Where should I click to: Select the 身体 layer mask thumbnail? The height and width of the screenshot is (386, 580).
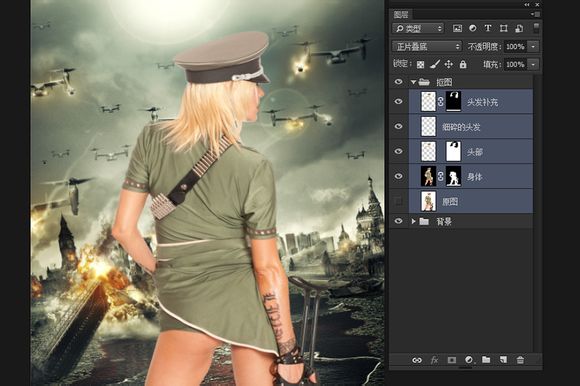453,176
